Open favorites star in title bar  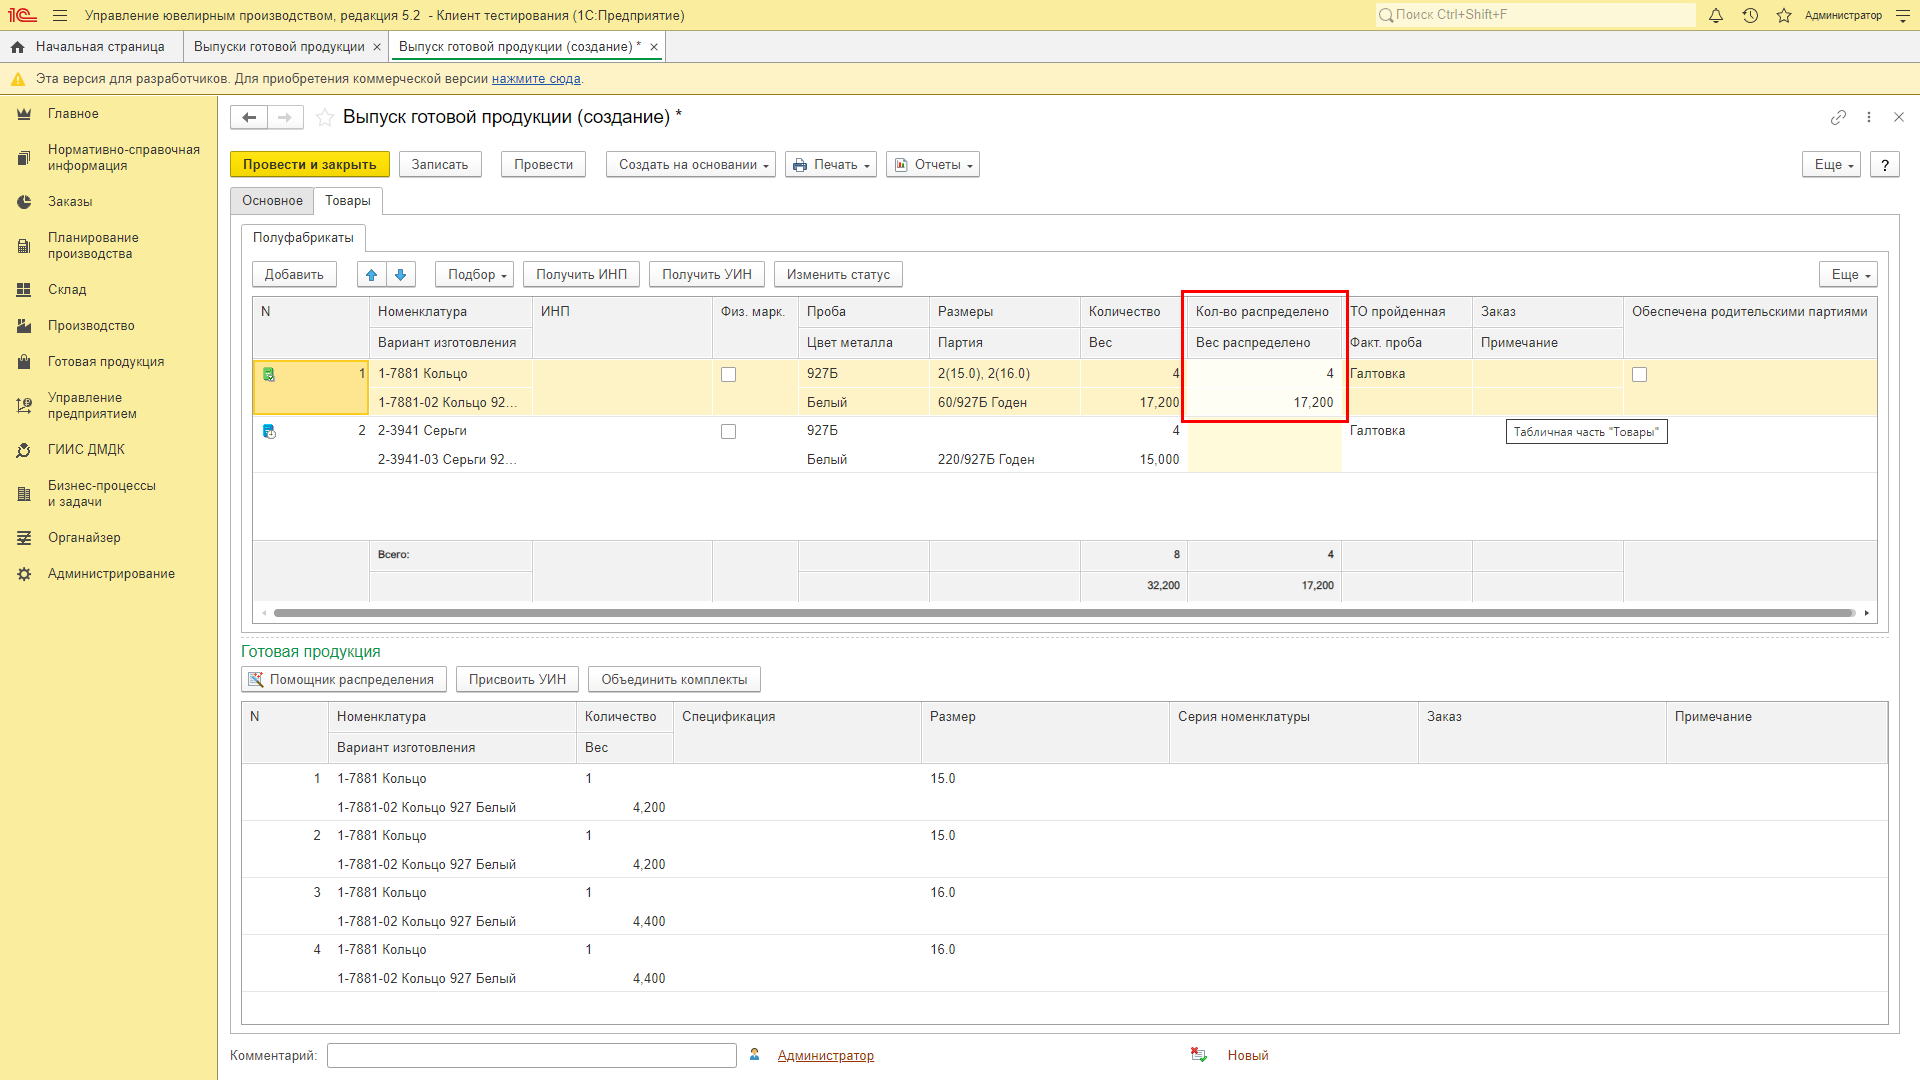point(1784,15)
